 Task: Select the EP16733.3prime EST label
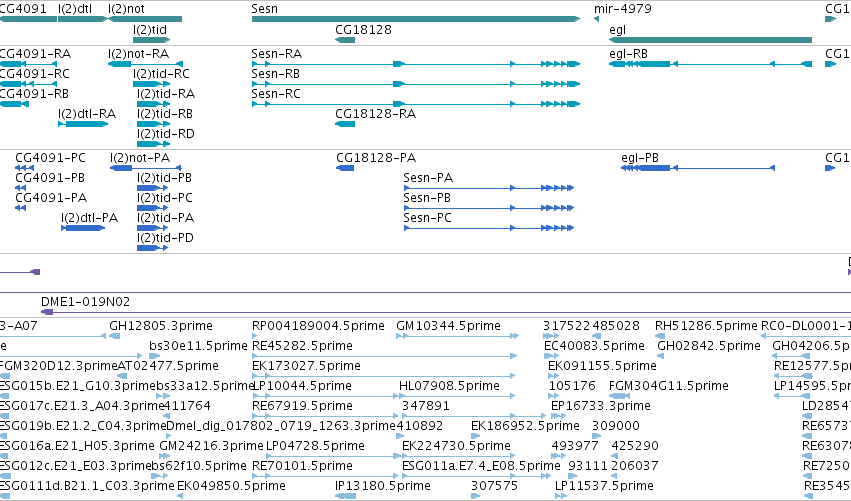click(600, 407)
